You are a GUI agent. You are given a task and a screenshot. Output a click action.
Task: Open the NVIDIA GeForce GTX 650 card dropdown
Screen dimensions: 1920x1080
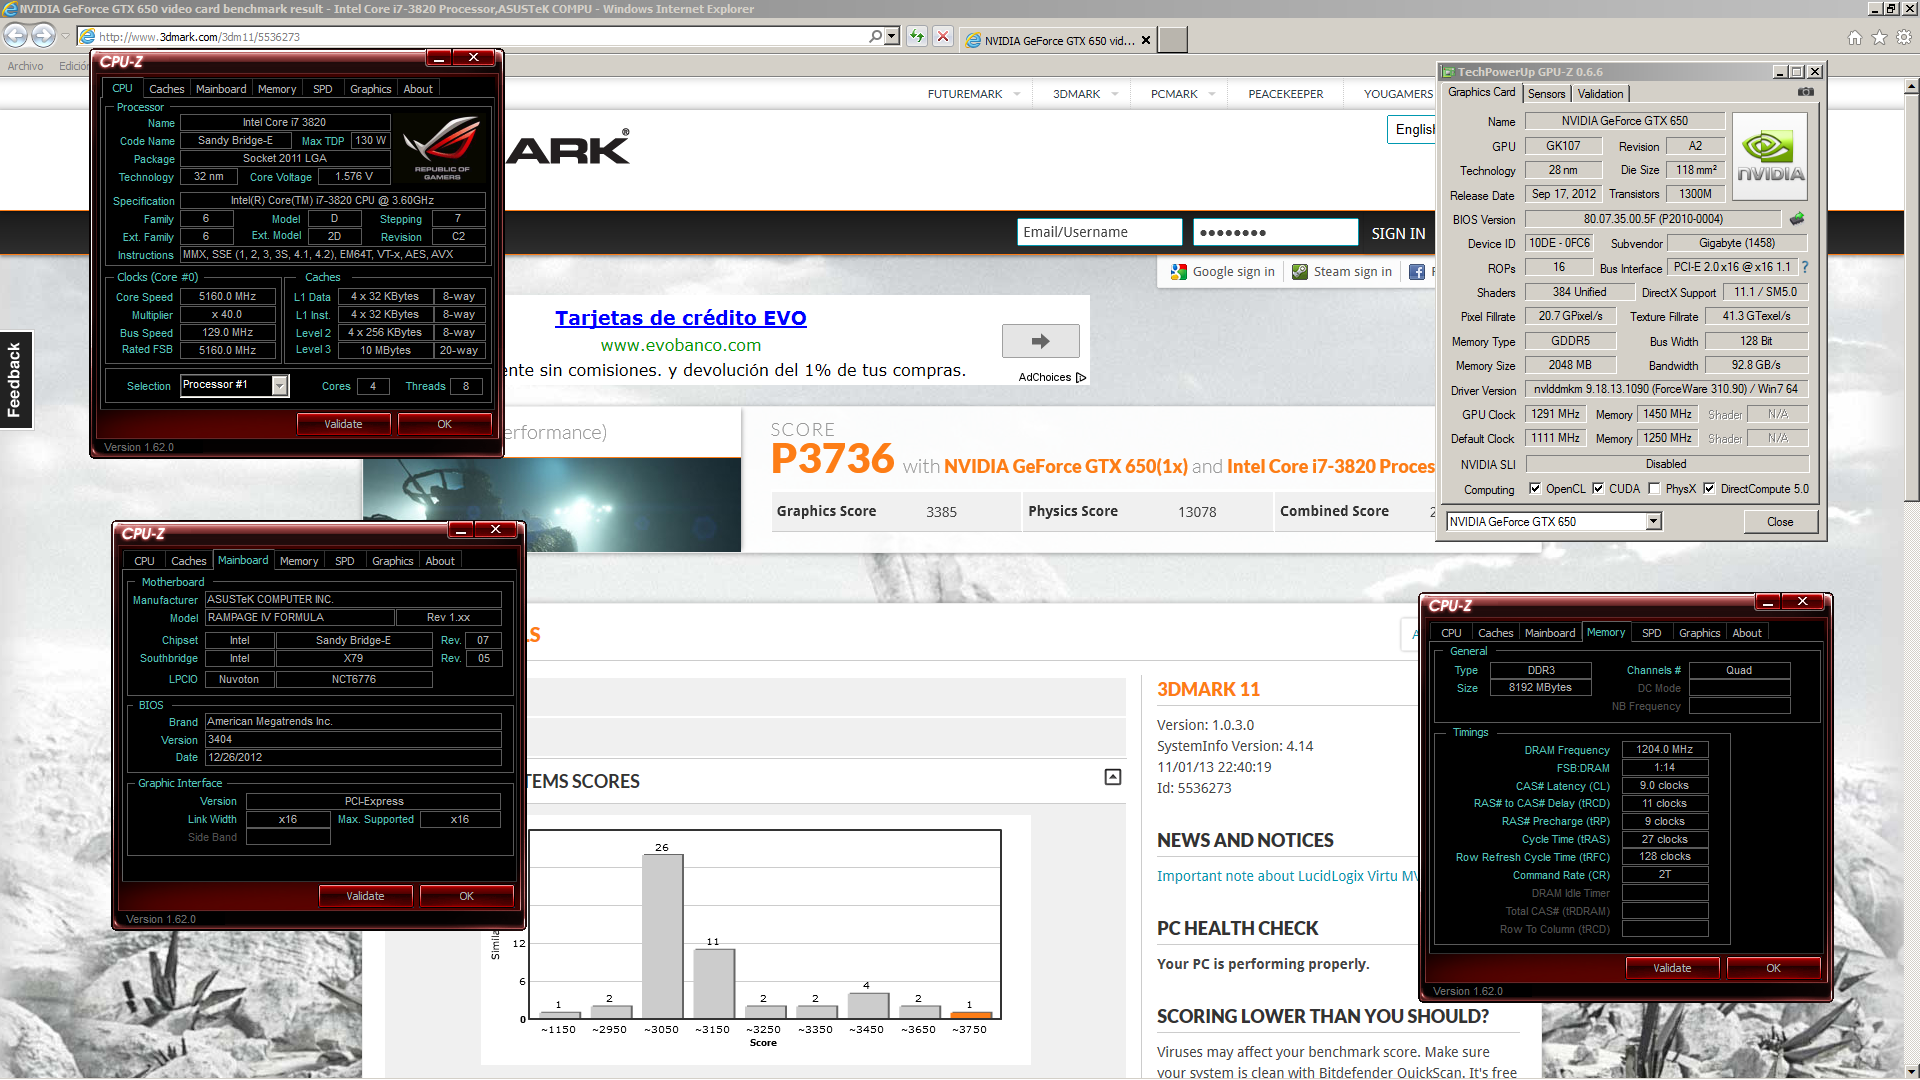(1653, 521)
